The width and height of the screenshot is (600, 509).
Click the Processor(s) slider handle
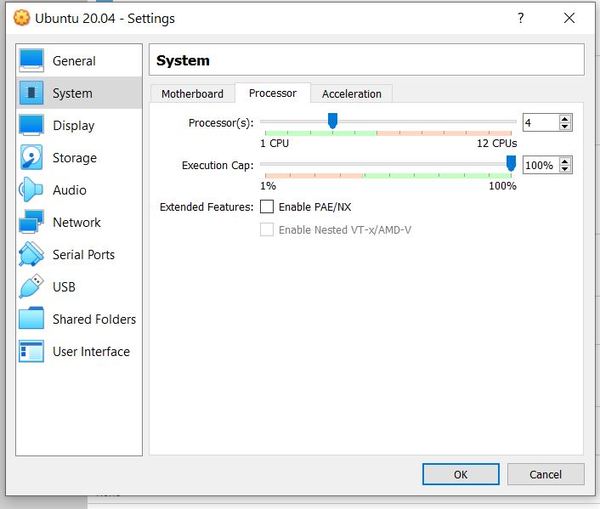coord(333,121)
